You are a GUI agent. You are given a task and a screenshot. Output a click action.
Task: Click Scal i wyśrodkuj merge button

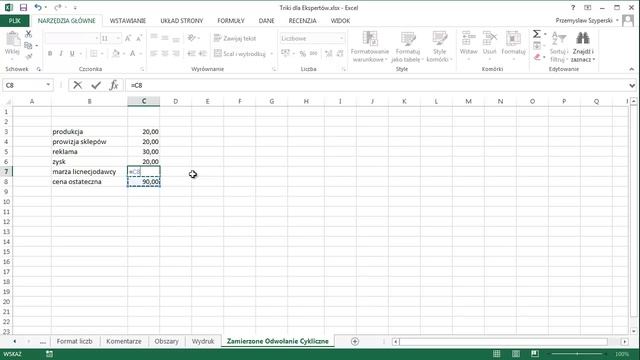click(240, 53)
